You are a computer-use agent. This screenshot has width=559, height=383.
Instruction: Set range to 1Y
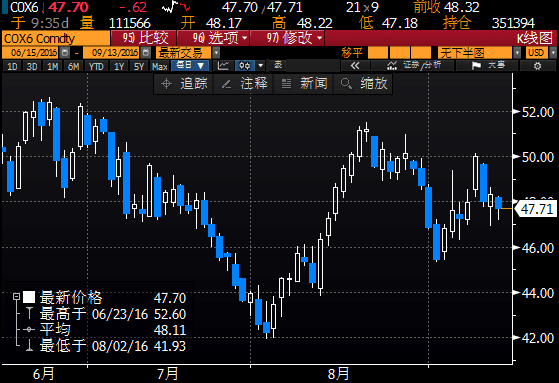[x=119, y=66]
